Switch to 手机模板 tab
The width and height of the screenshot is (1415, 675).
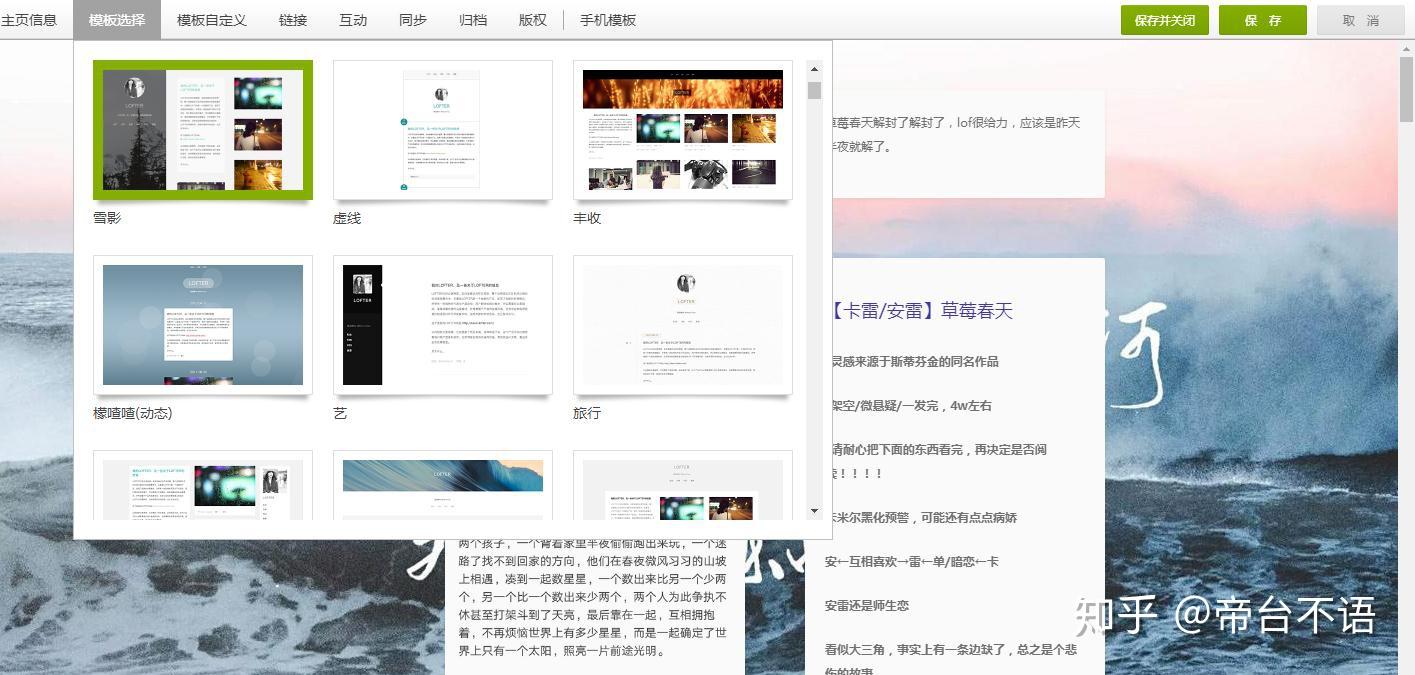[608, 20]
